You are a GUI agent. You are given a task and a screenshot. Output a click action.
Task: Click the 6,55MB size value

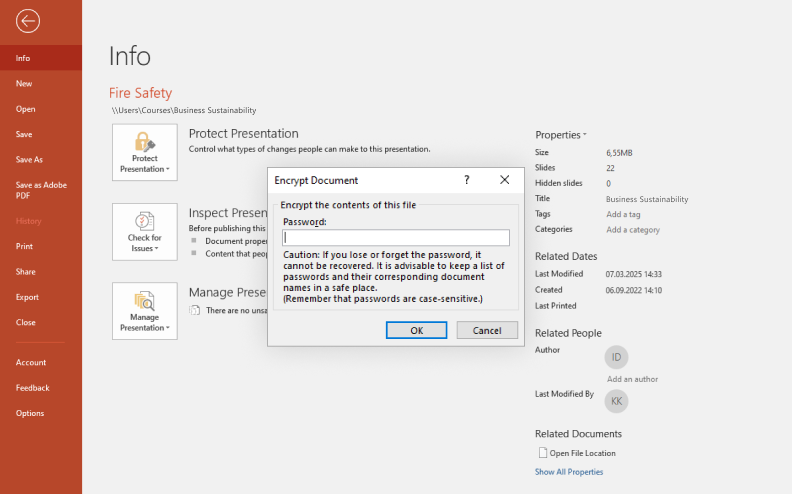(x=619, y=153)
